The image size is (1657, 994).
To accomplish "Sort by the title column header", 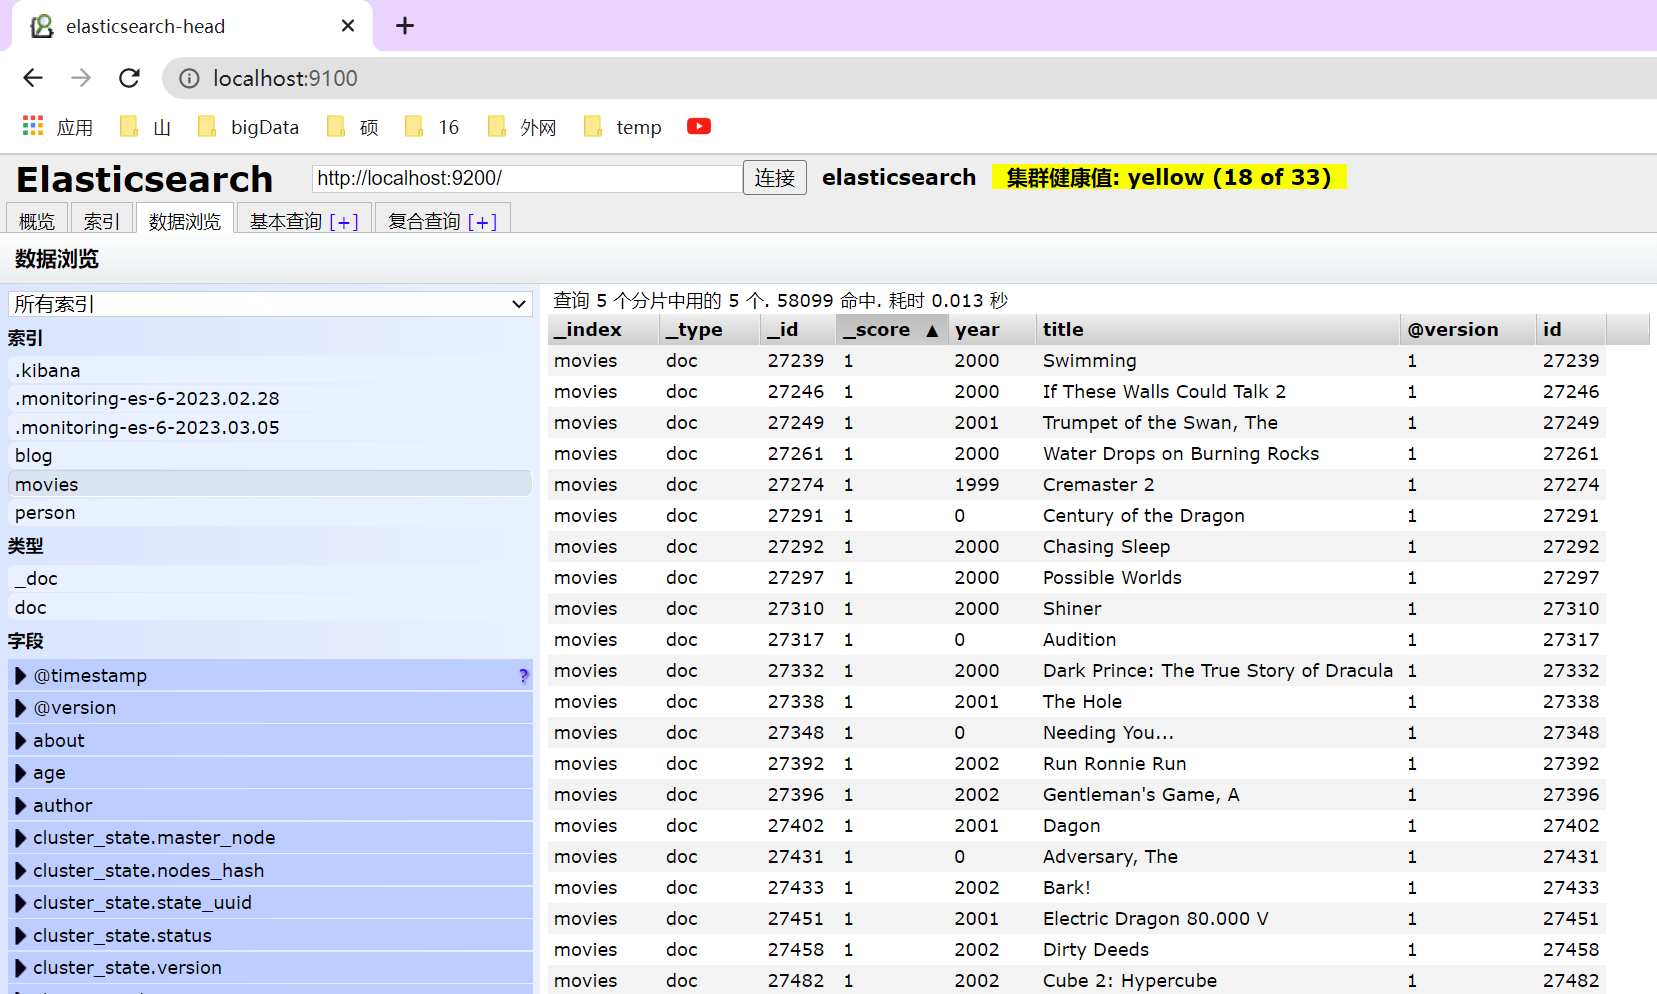I will [1217, 330].
